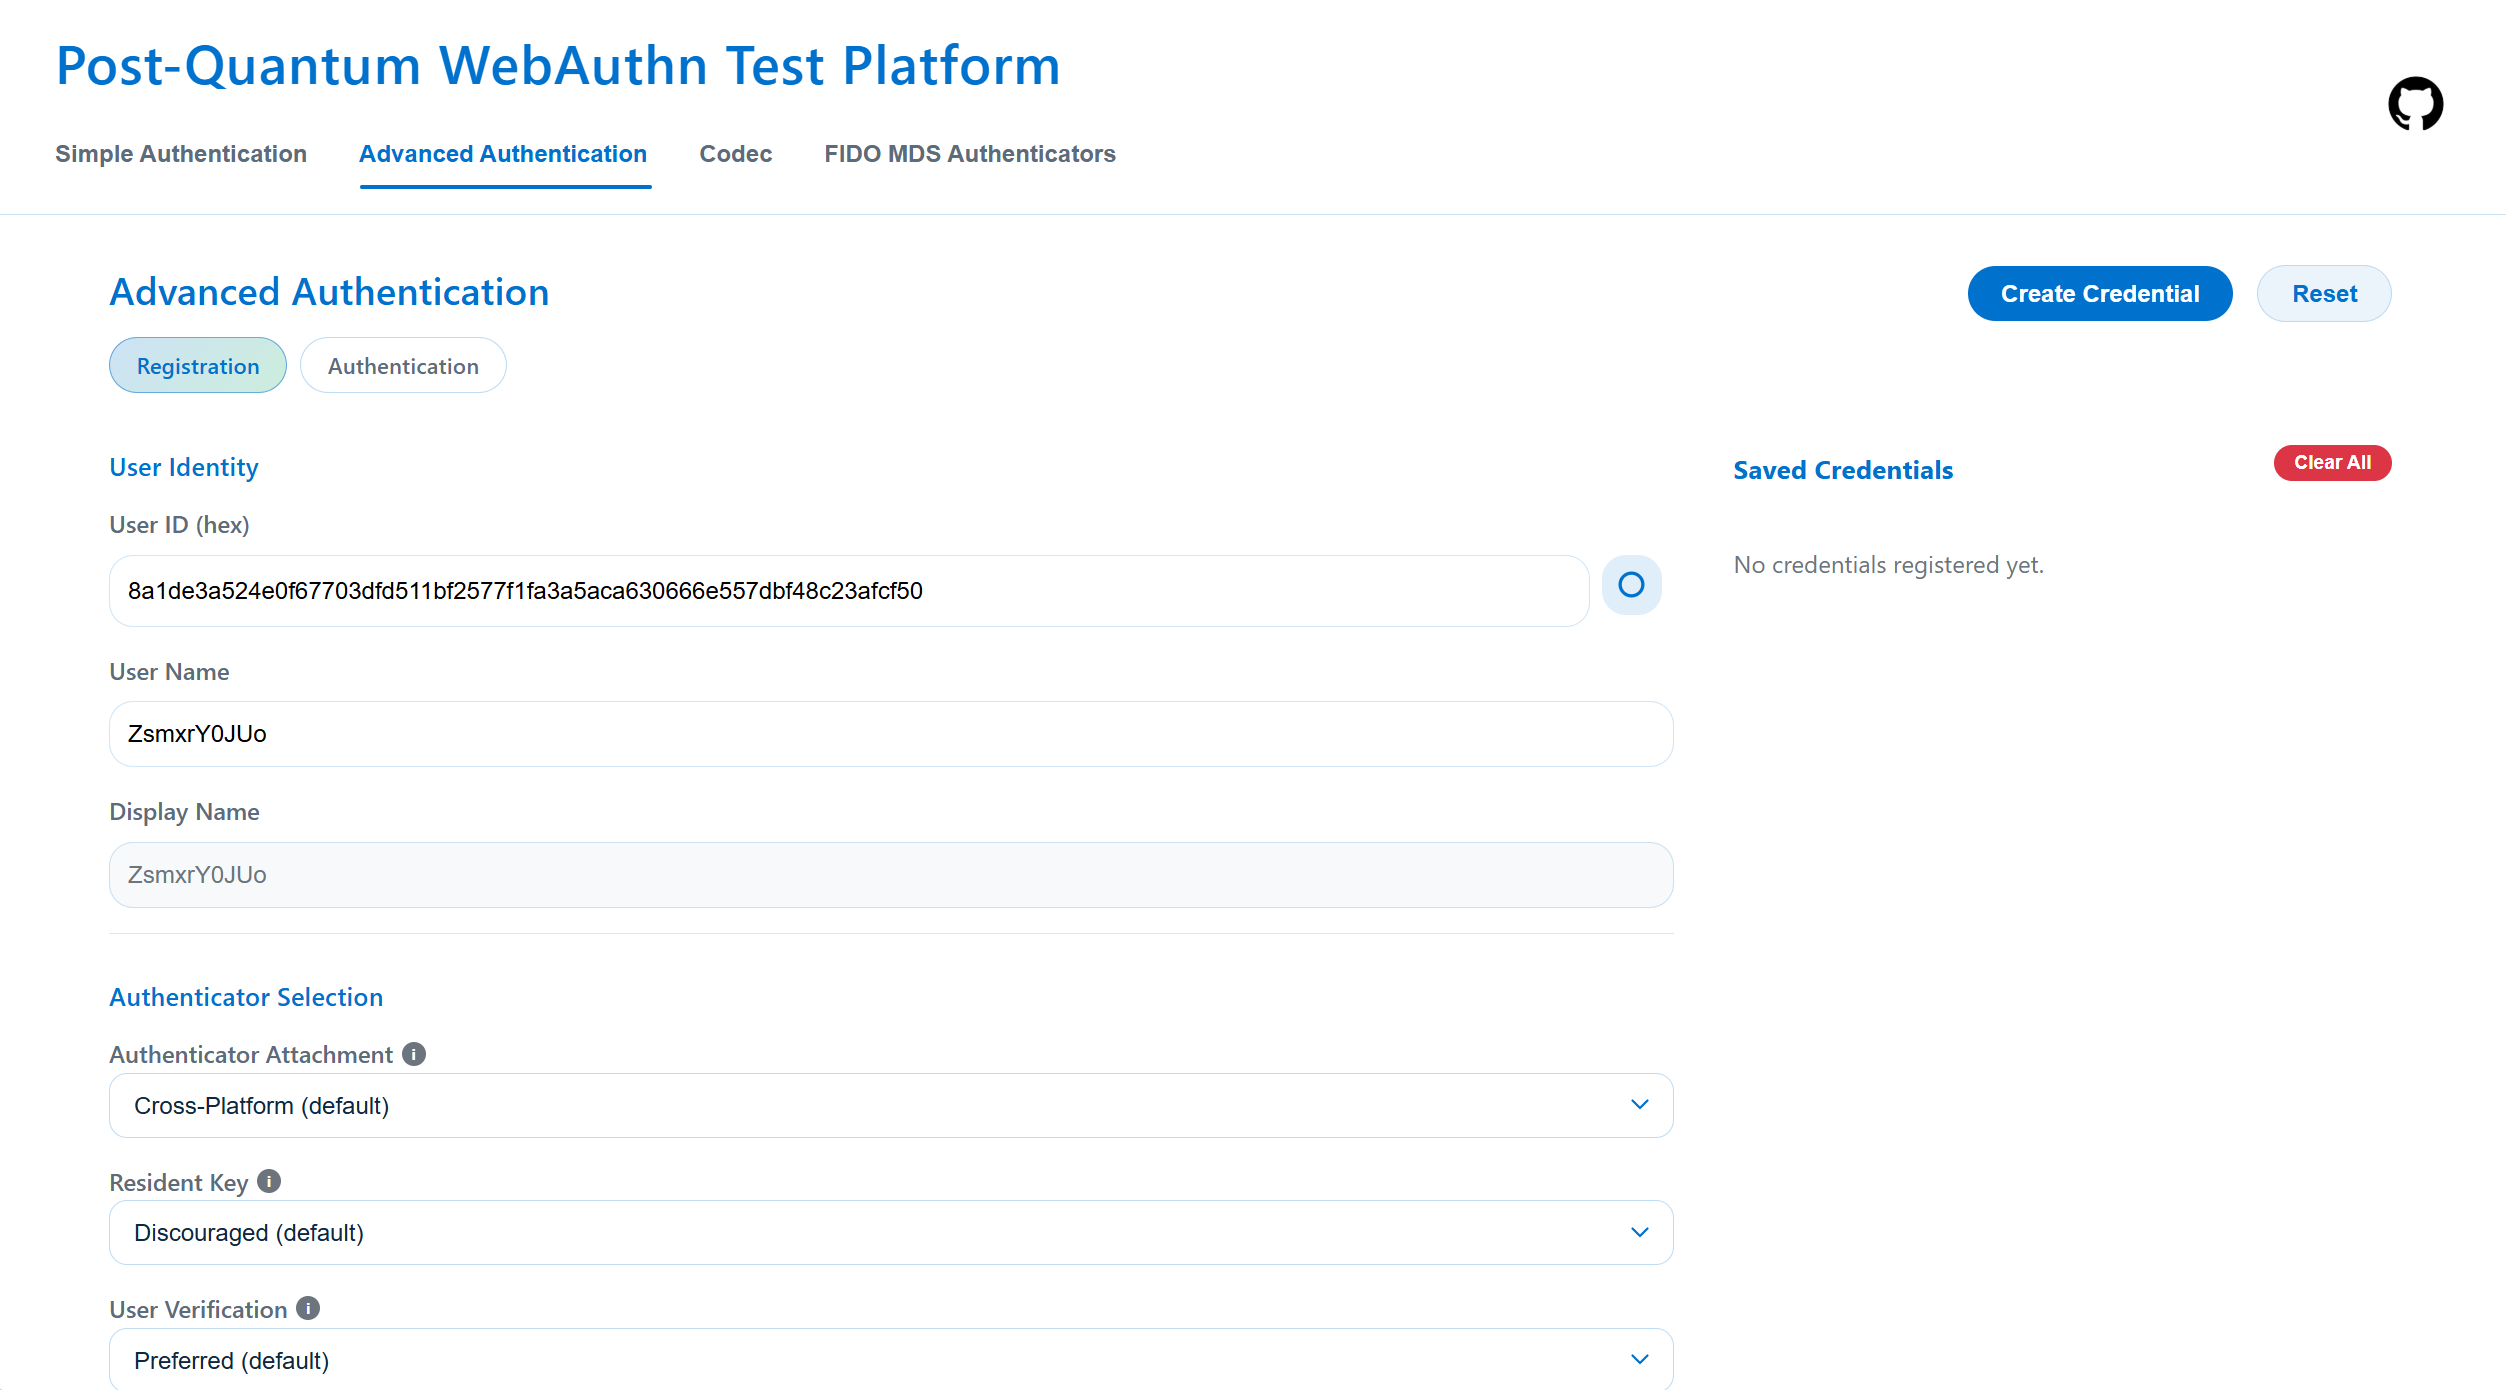Expand Resident Key dropdown

pyautogui.click(x=890, y=1232)
